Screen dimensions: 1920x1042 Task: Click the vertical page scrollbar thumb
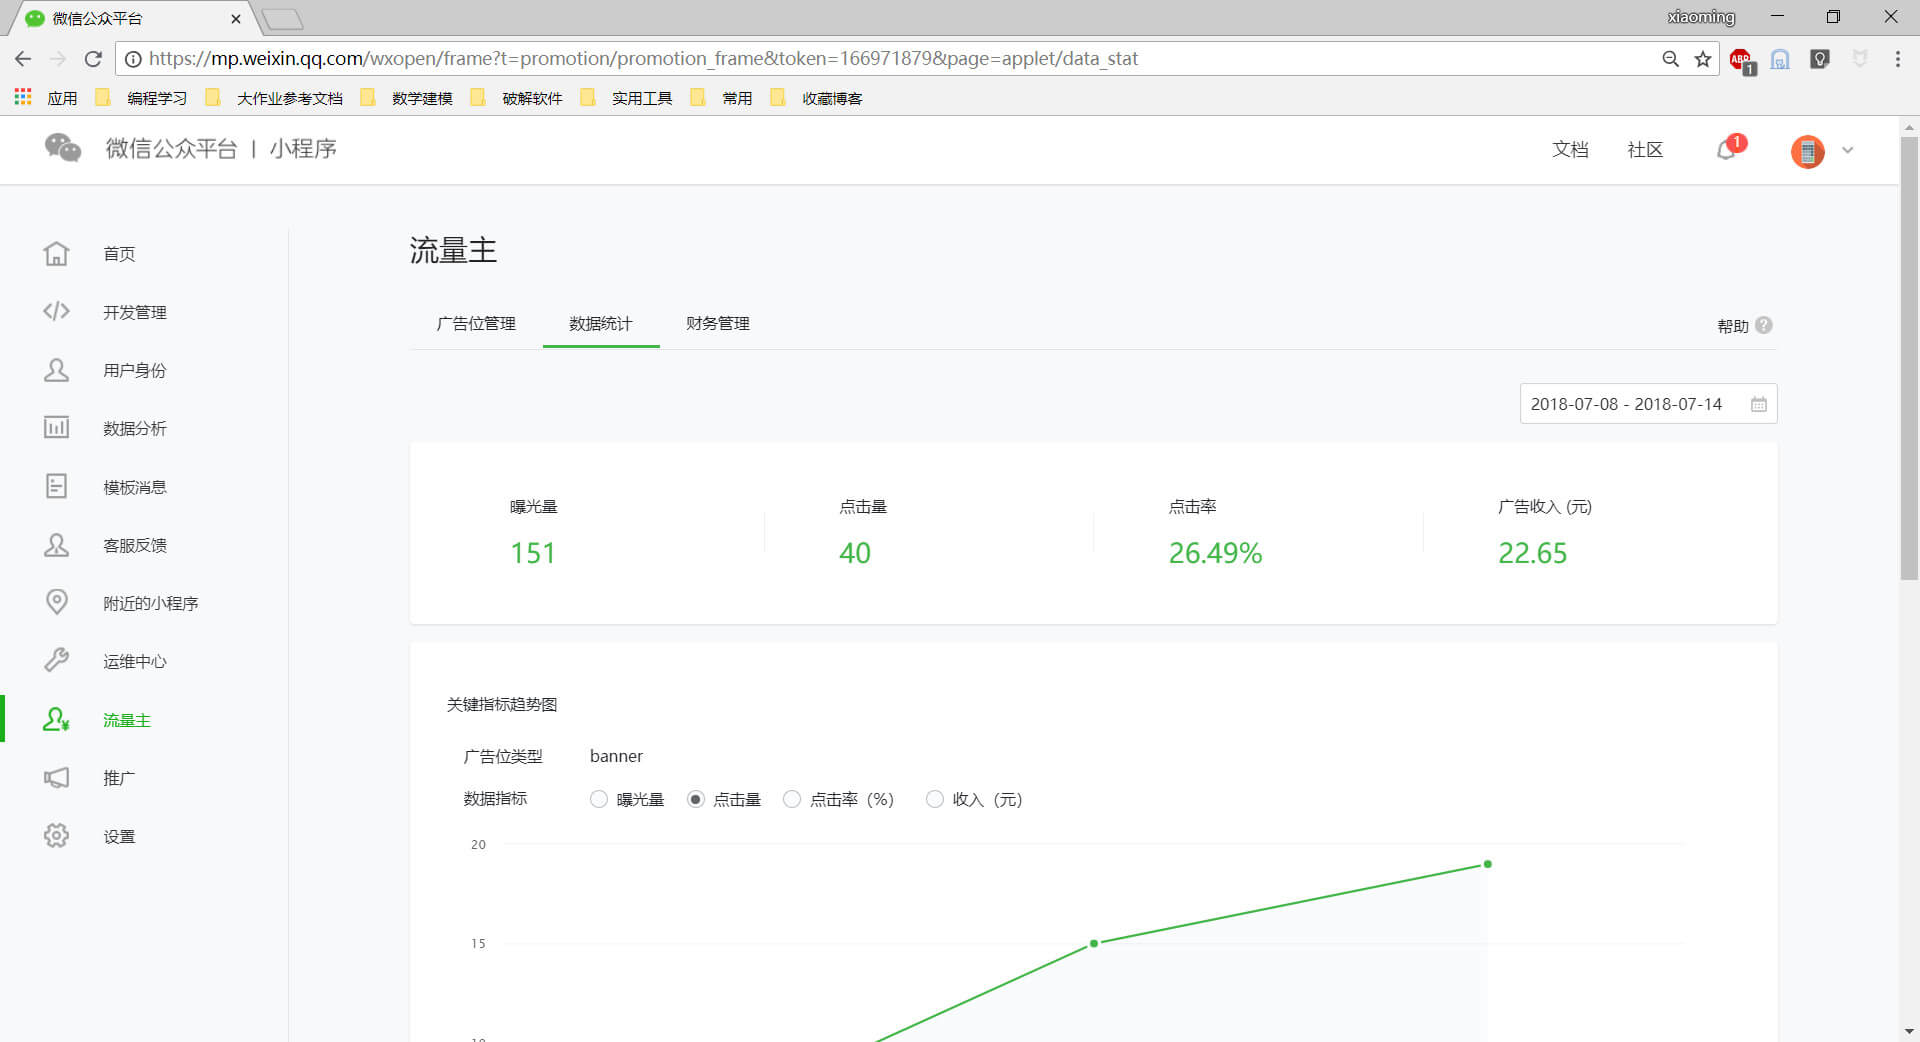click(x=1909, y=358)
